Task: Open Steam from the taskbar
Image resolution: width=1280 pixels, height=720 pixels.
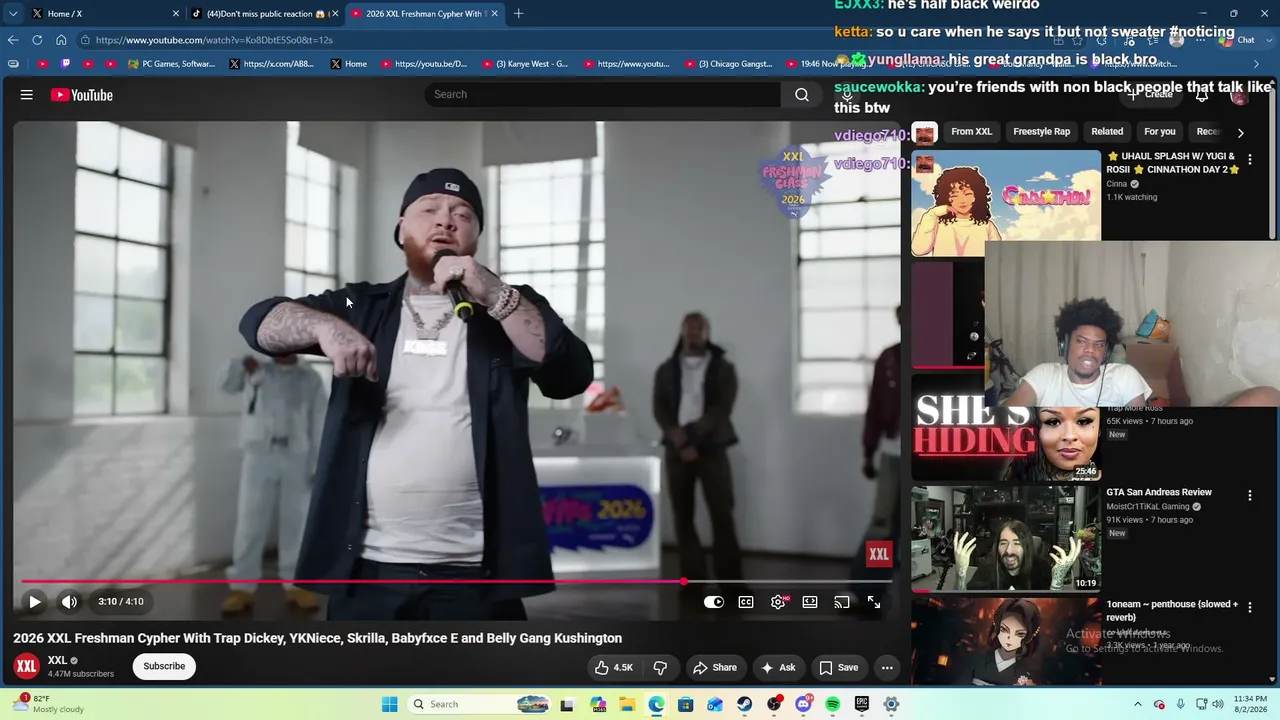Action: 744,704
